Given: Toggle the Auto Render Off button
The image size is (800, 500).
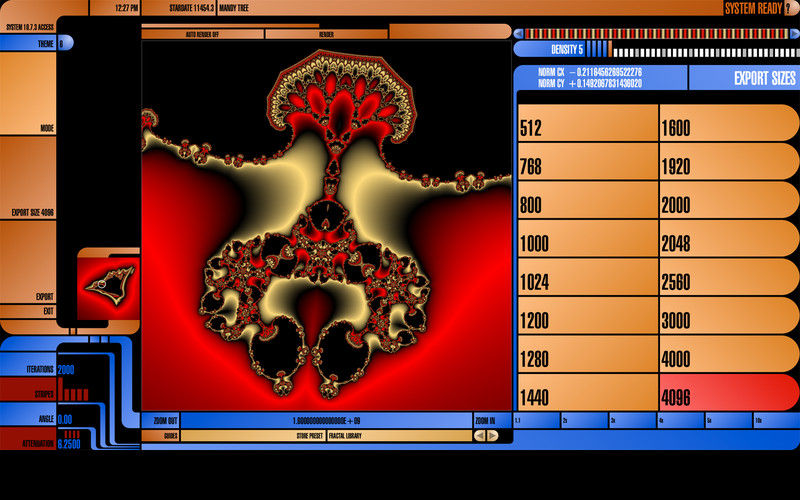Looking at the screenshot, I should 202,34.
